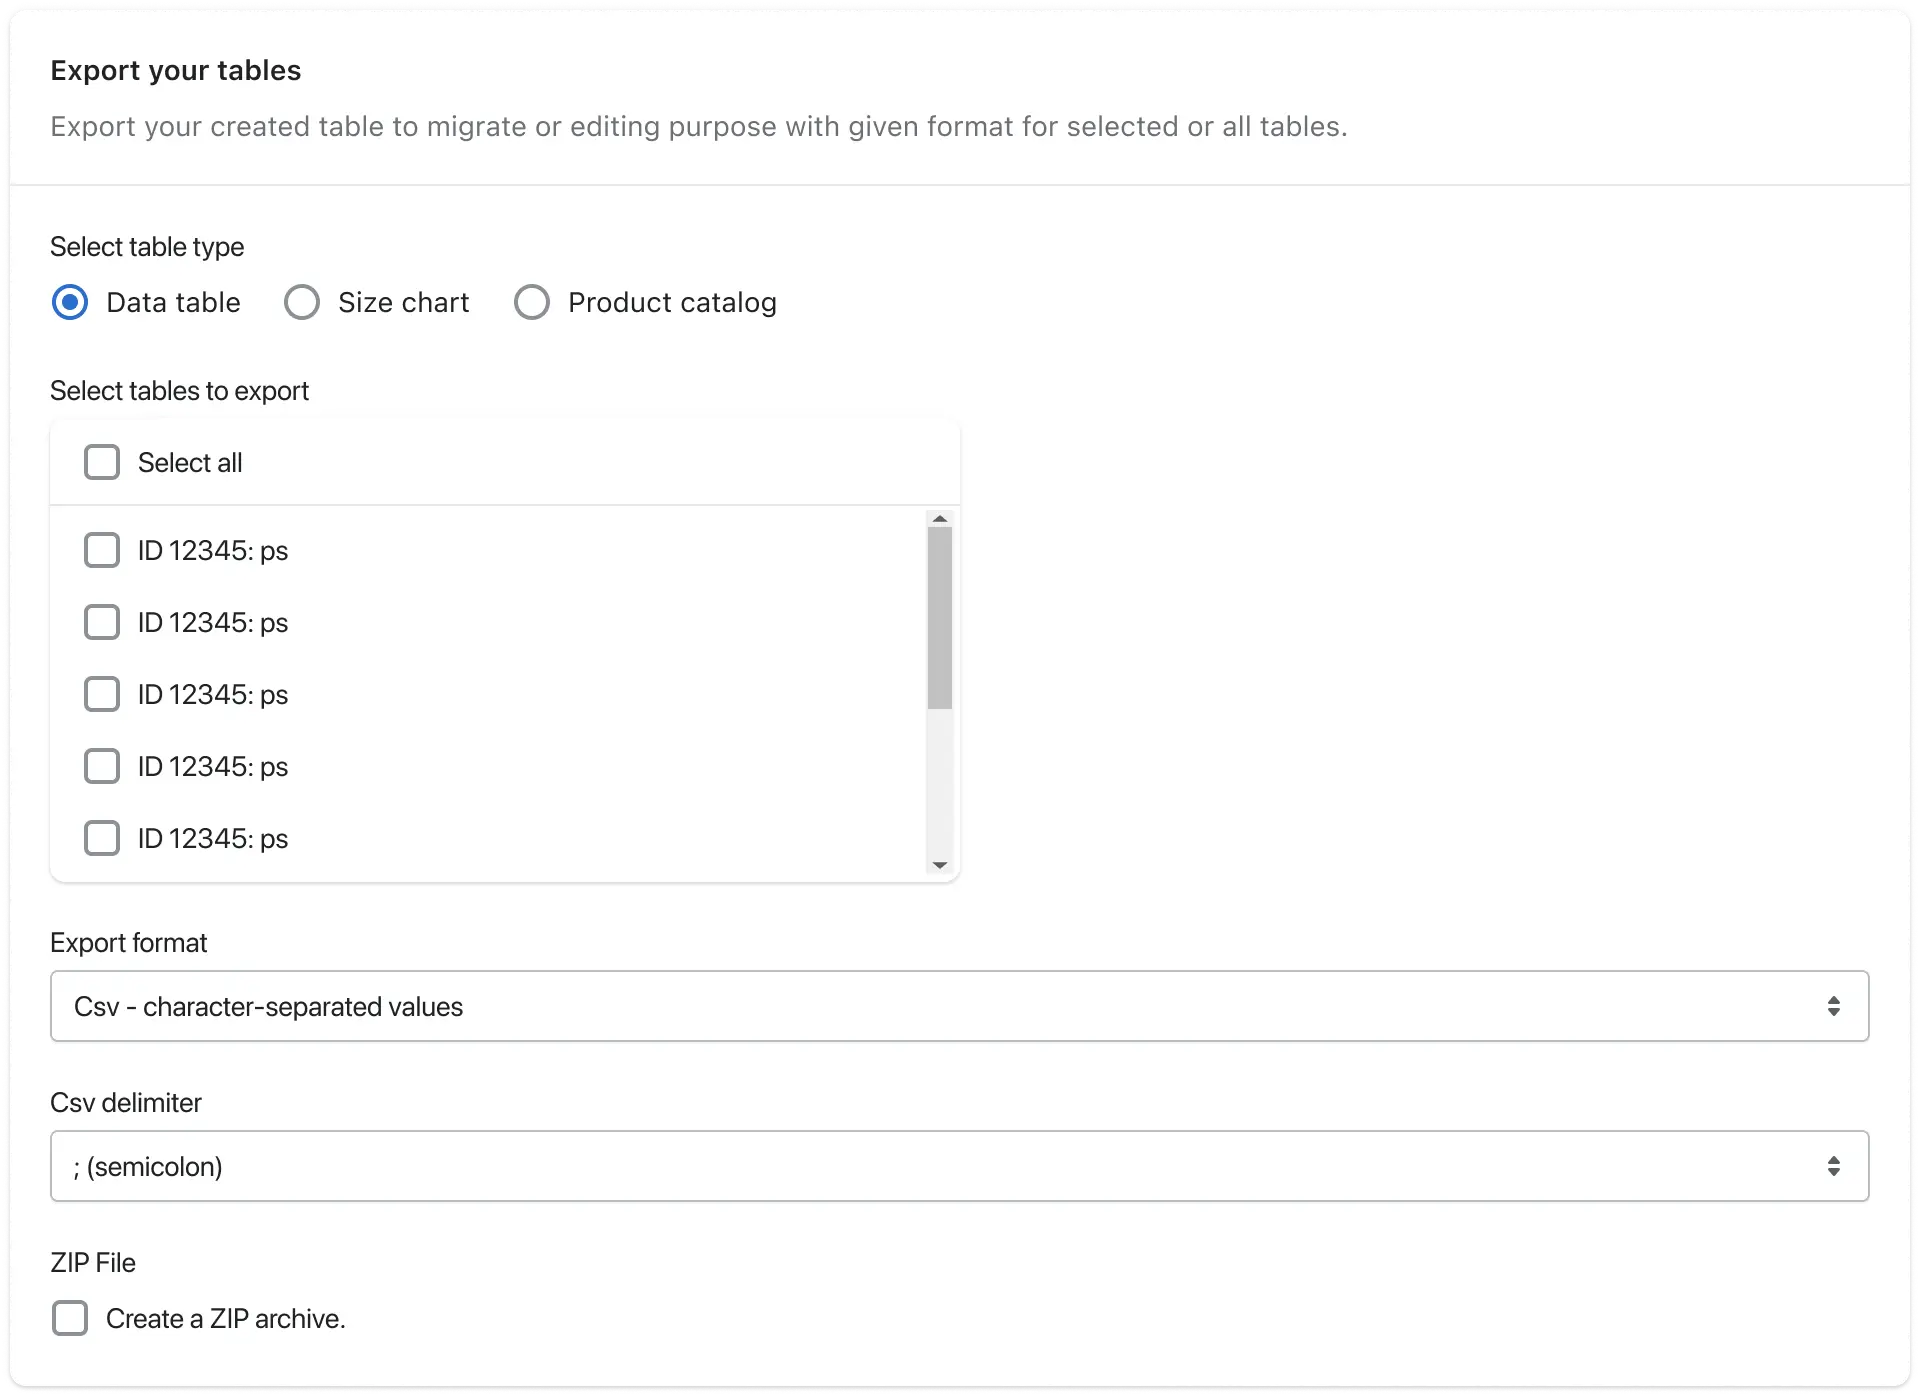Image resolution: width=1920 pixels, height=1396 pixels.
Task: Check the second ID 12345: ps table
Action: coord(102,622)
